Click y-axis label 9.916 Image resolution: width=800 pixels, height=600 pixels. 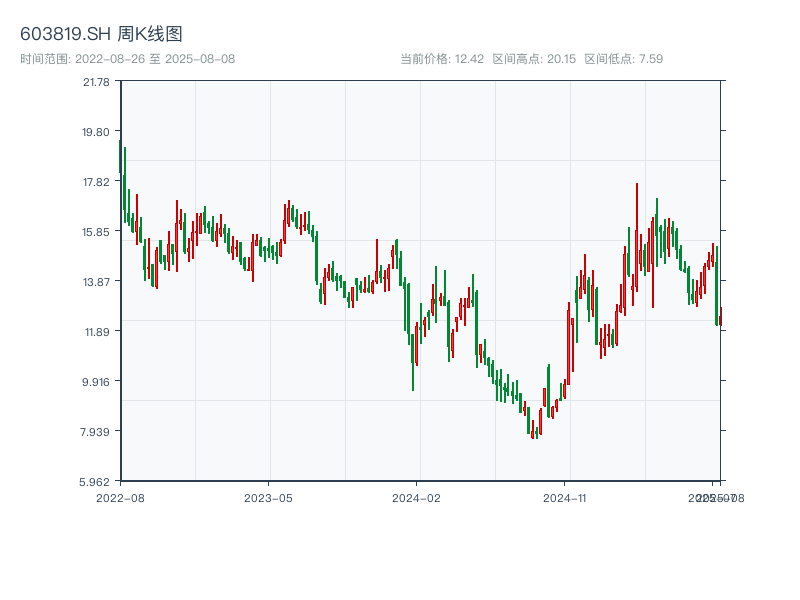(96, 382)
